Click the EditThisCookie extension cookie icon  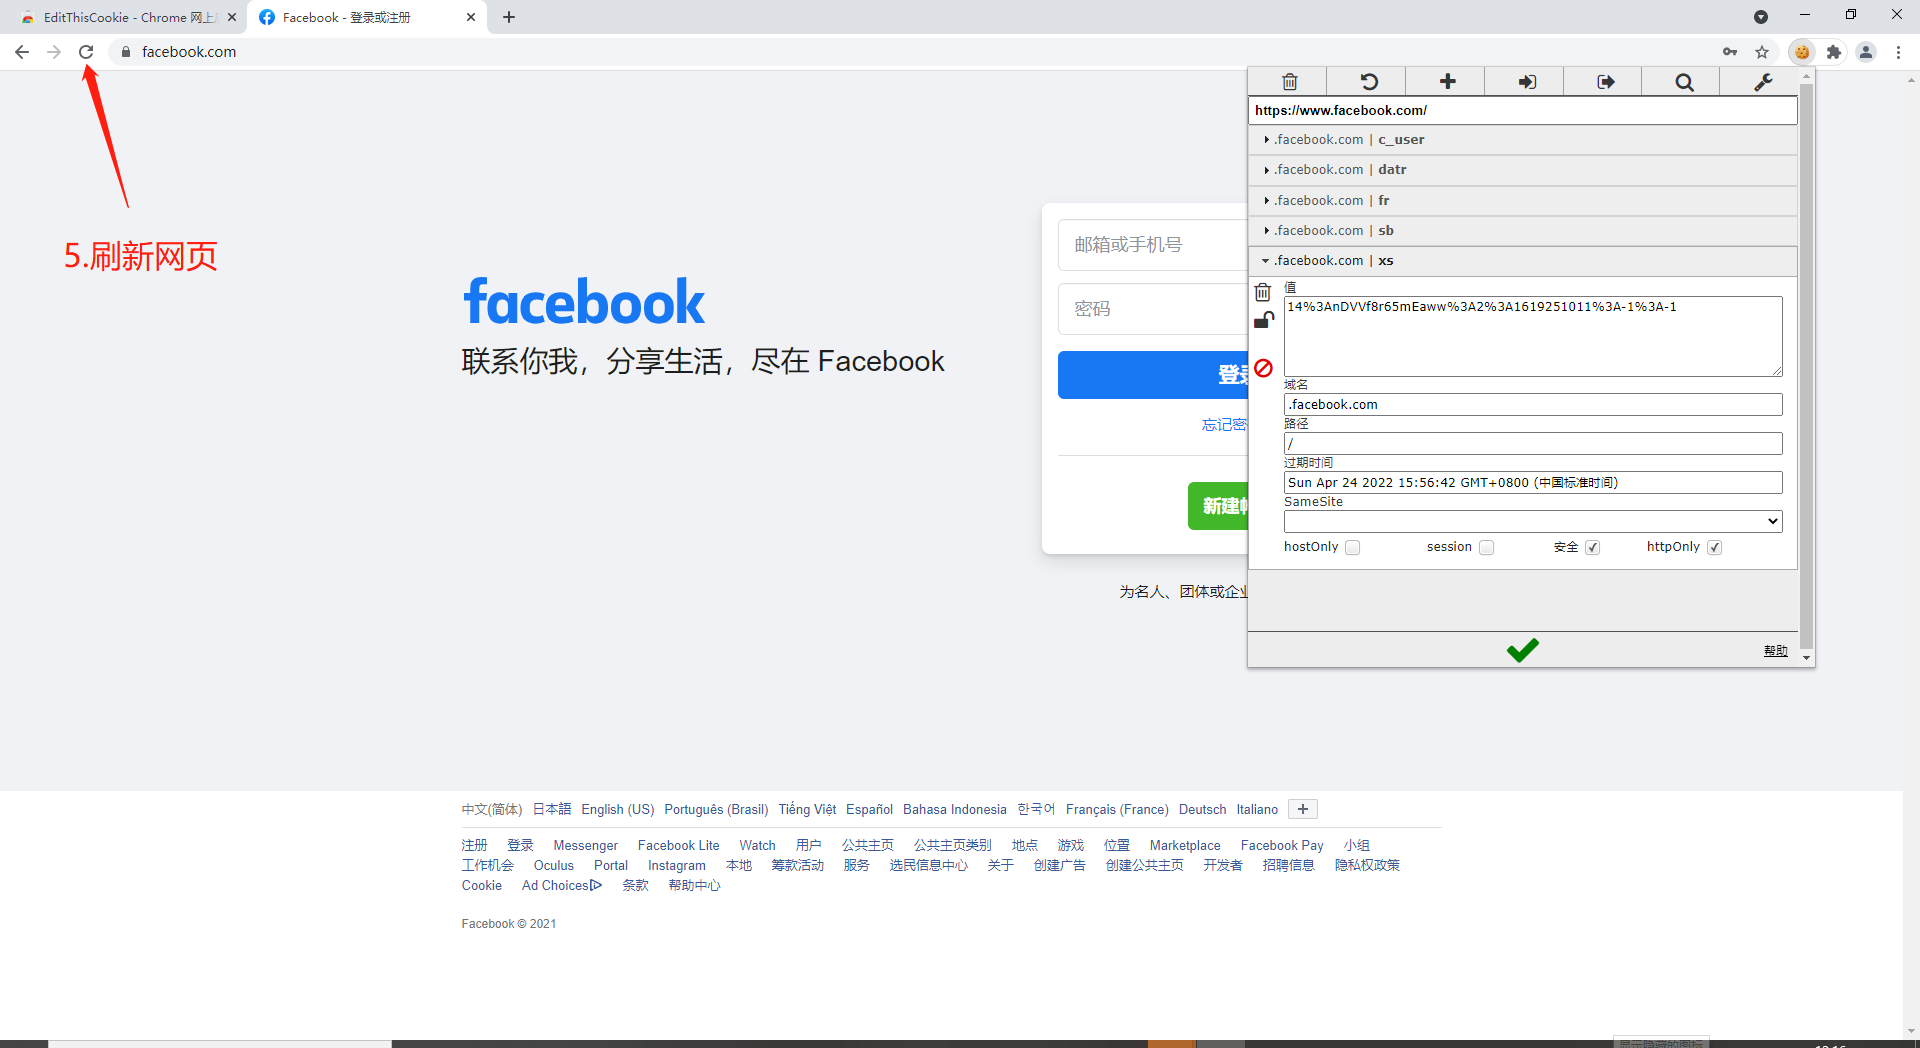[x=1802, y=52]
